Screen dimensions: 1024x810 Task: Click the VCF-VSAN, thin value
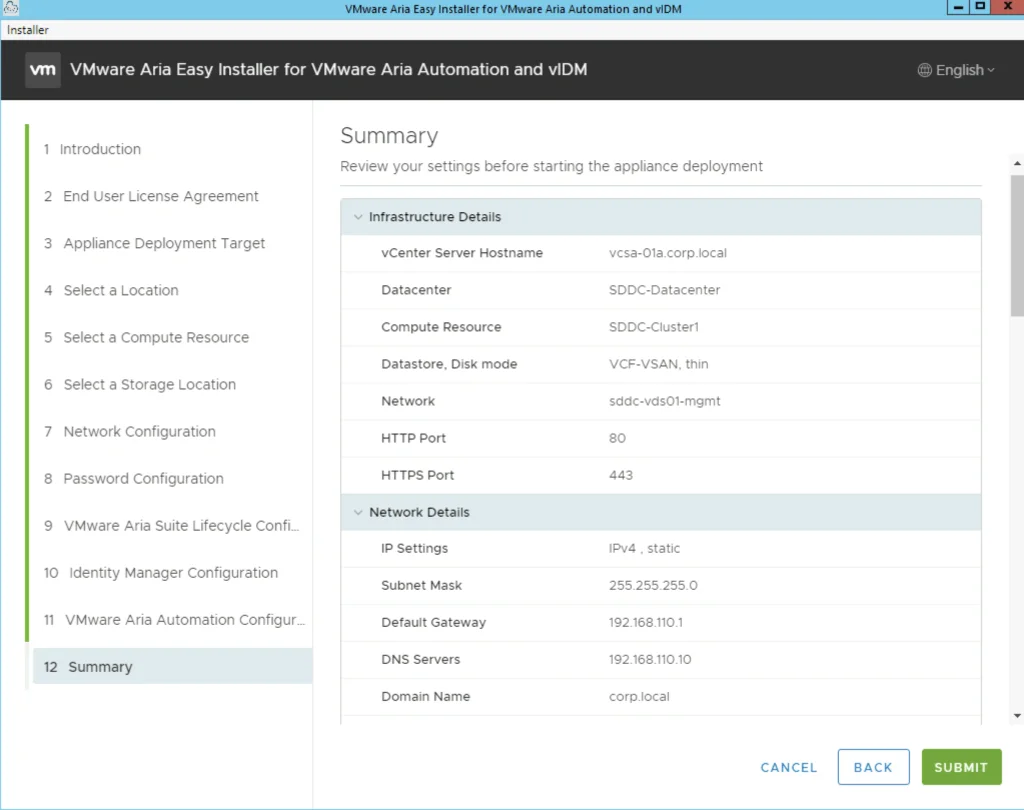658,364
